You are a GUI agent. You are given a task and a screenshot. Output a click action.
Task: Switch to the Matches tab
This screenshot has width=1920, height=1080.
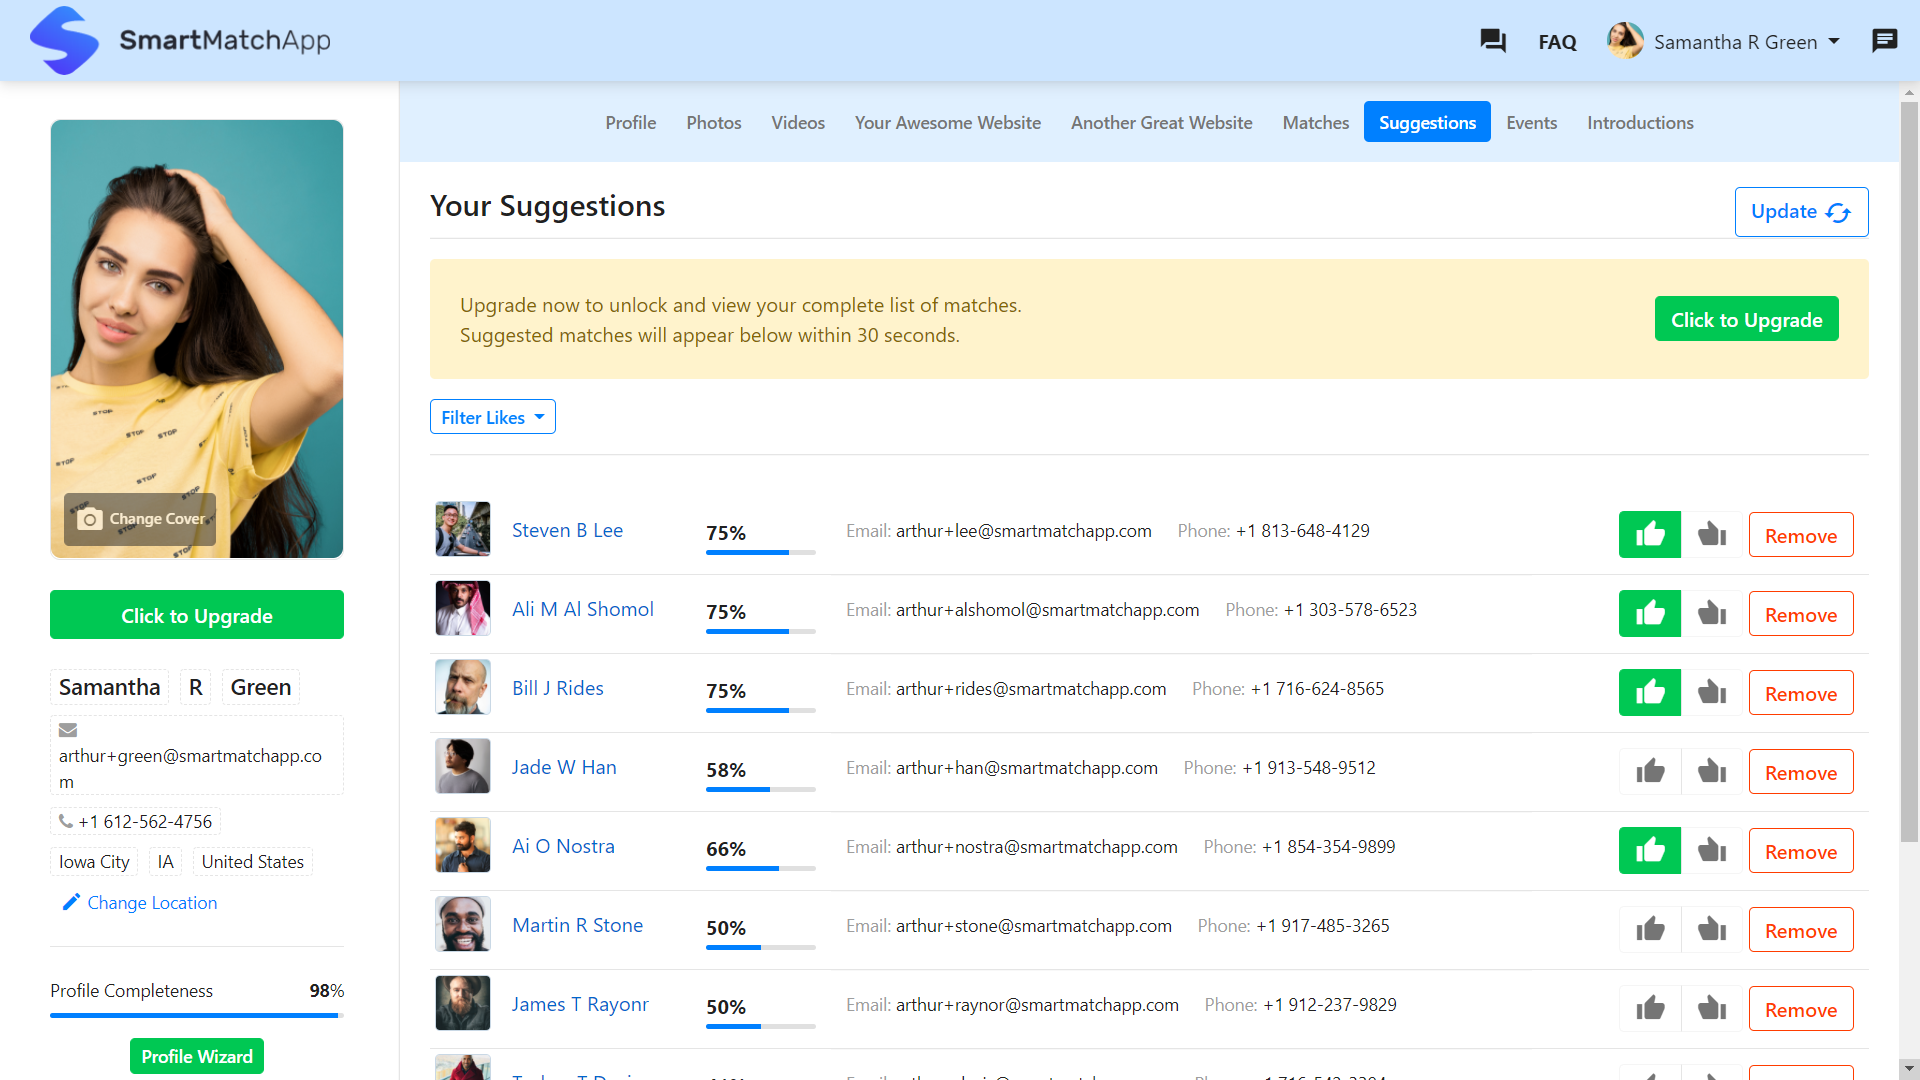coord(1315,122)
